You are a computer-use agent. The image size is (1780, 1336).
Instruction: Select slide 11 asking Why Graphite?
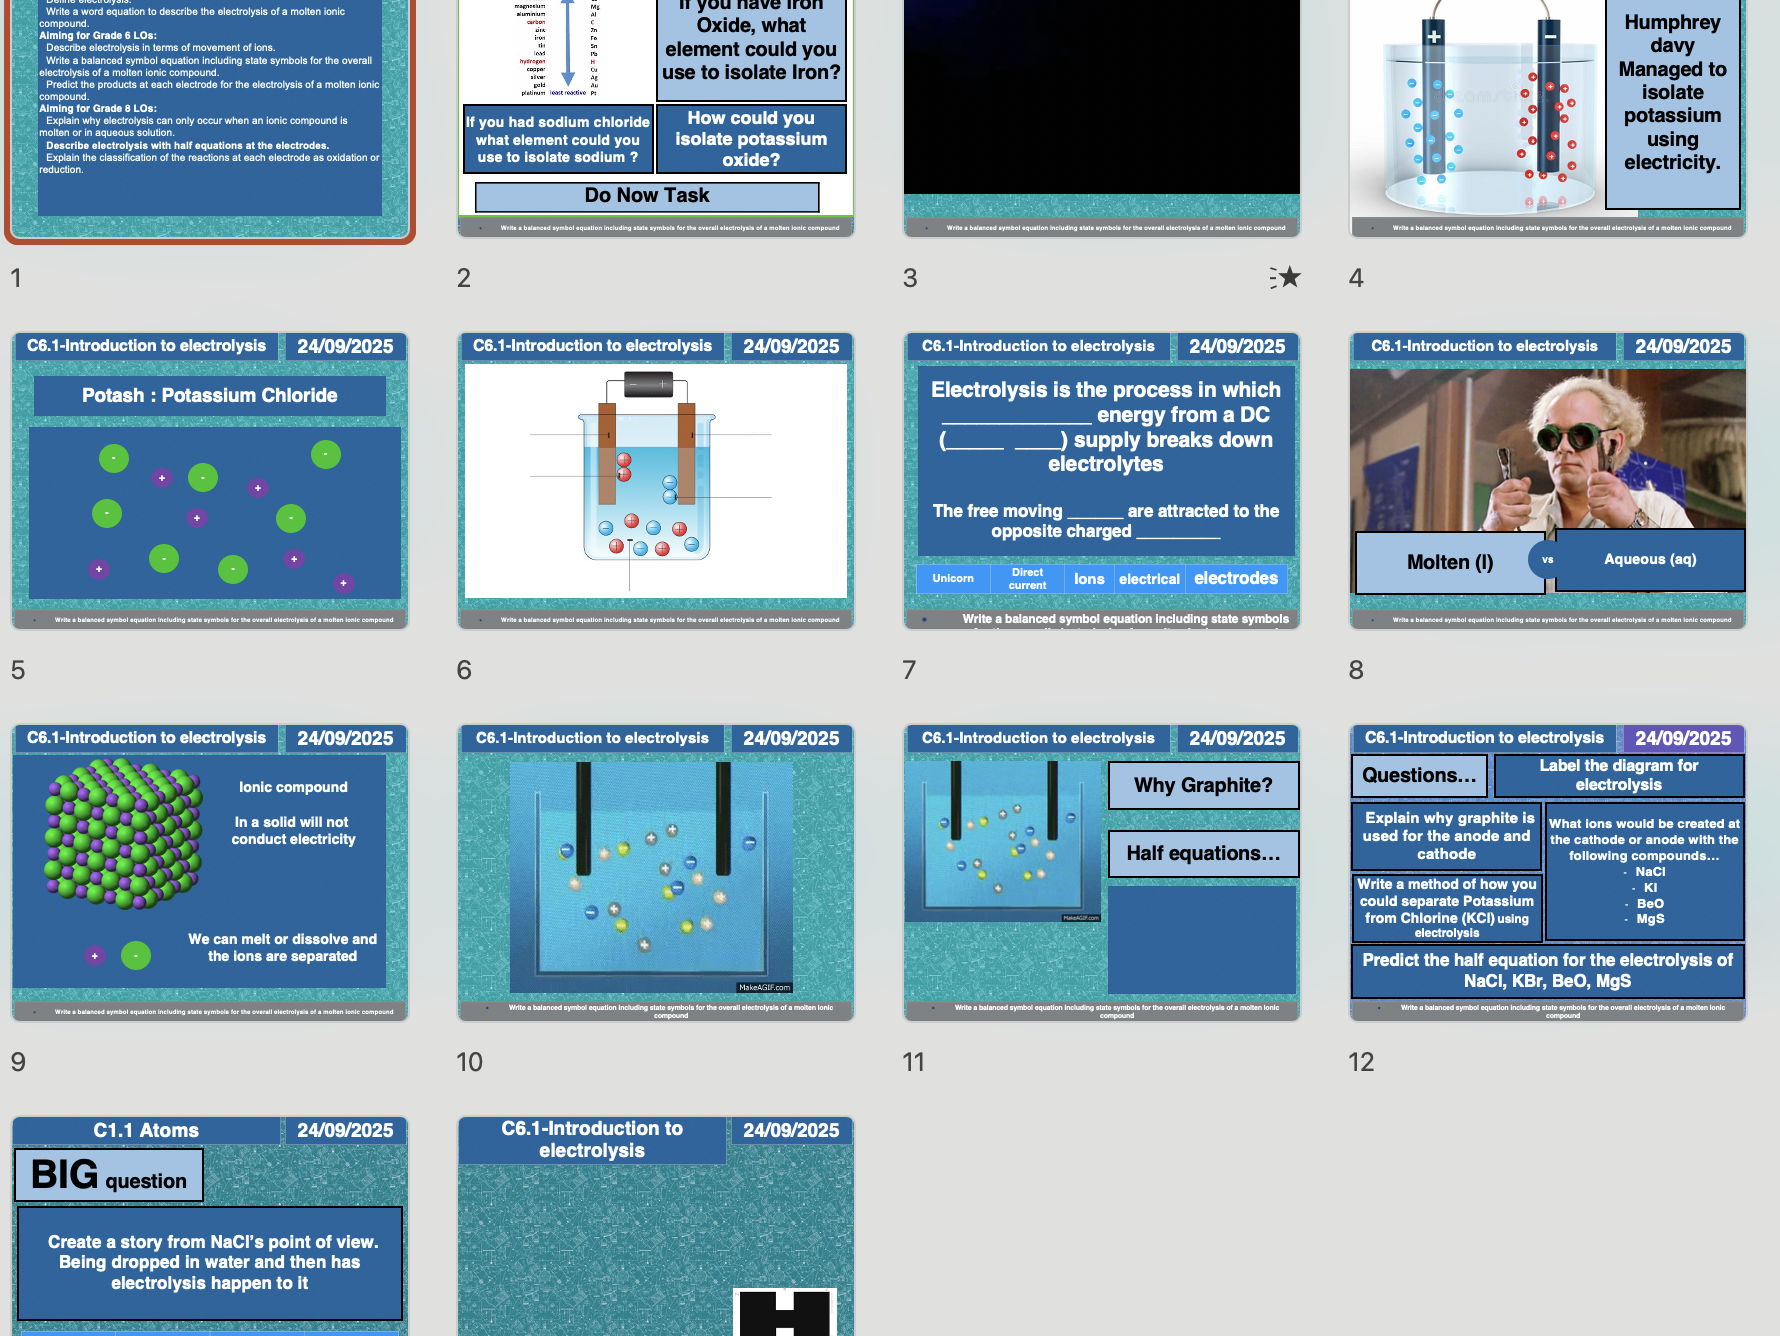click(x=1101, y=870)
